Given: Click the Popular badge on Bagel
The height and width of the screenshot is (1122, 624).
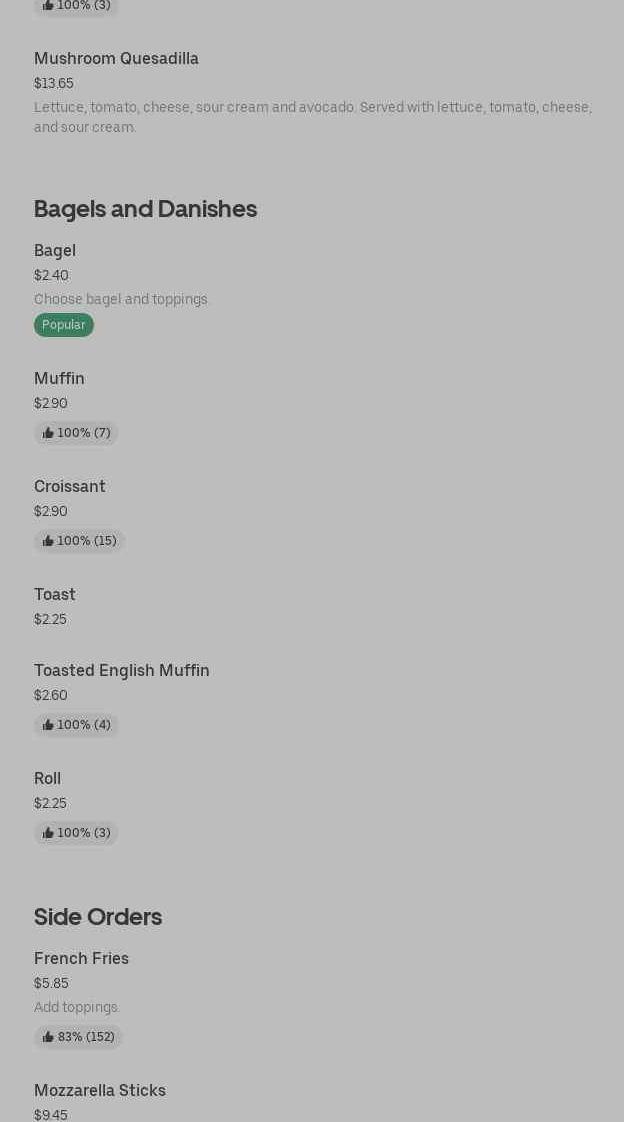Looking at the screenshot, I should click(64, 325).
